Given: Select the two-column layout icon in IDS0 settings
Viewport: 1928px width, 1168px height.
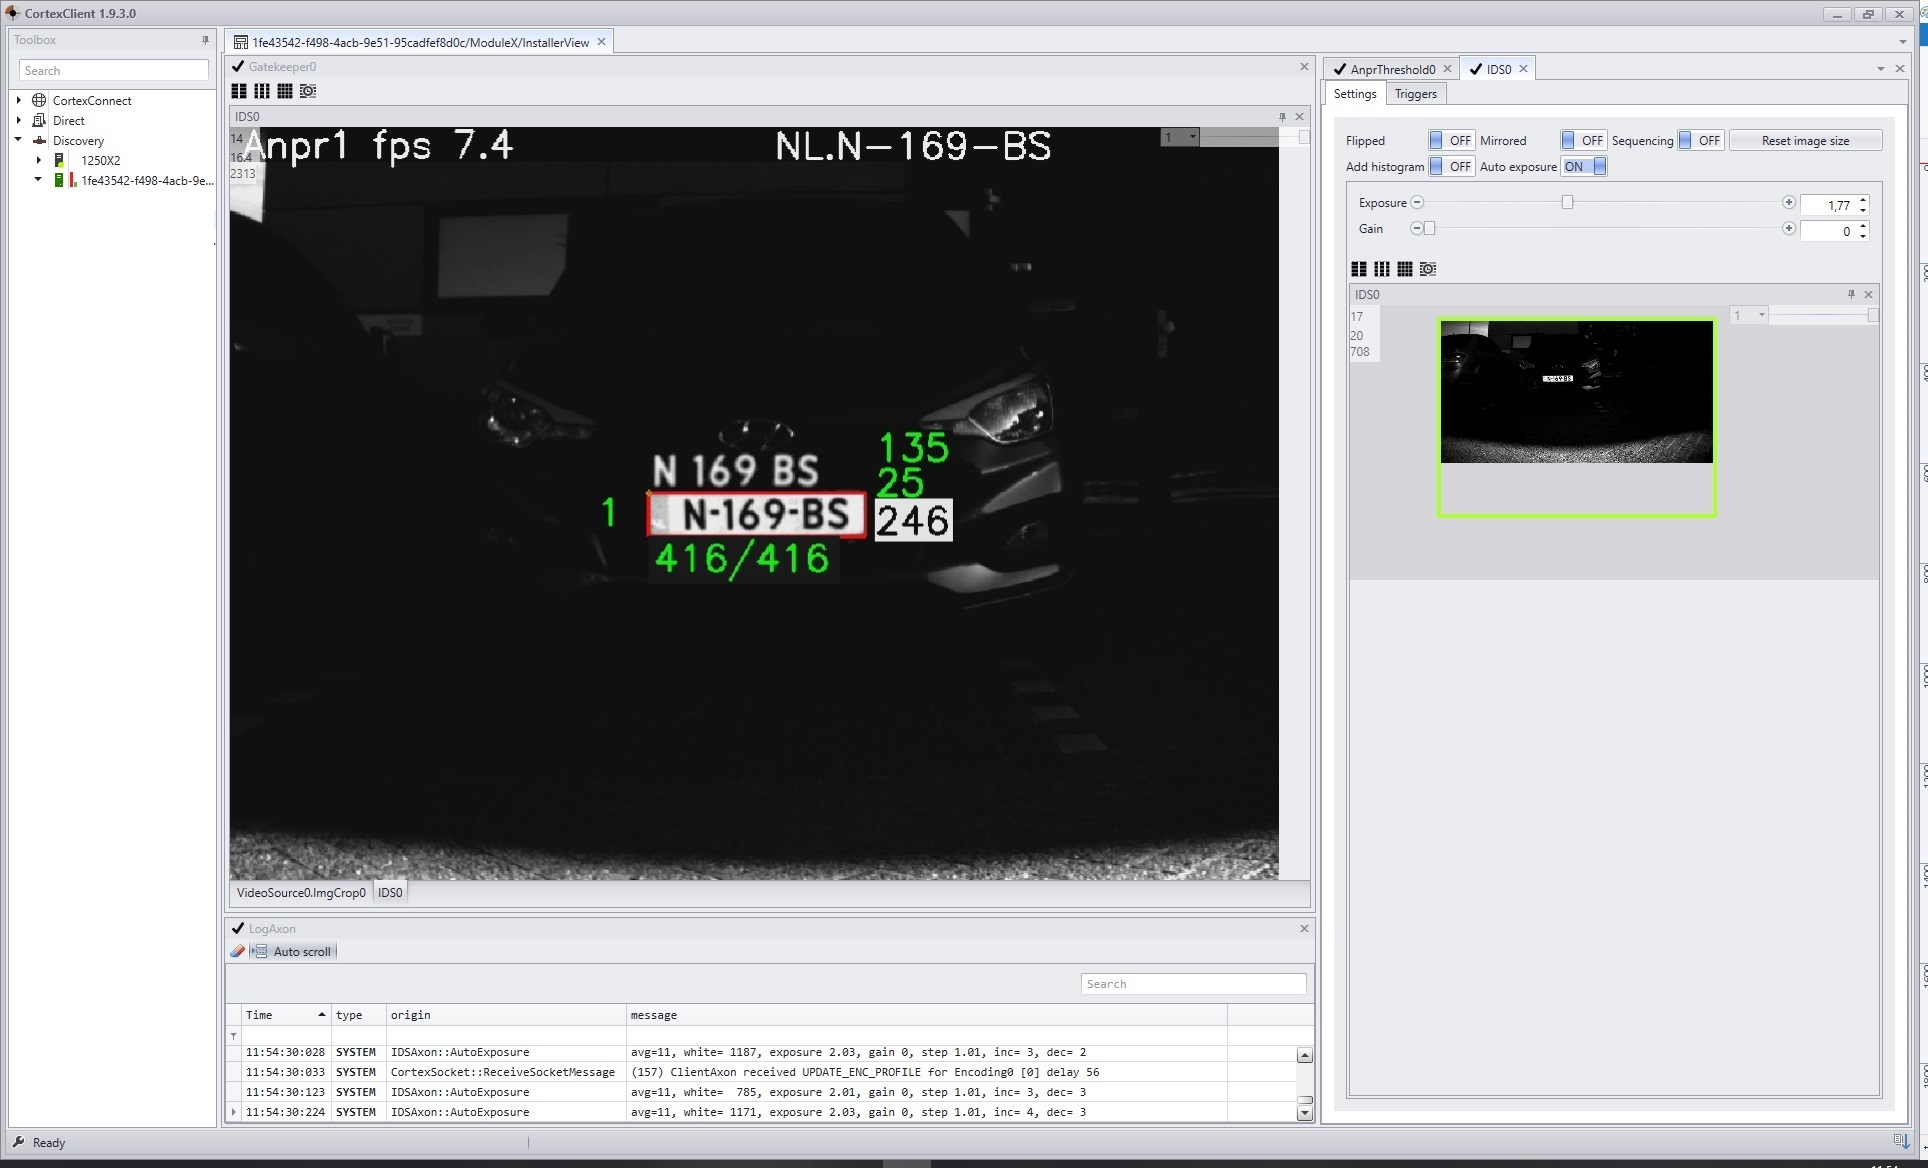Looking at the screenshot, I should [1359, 269].
